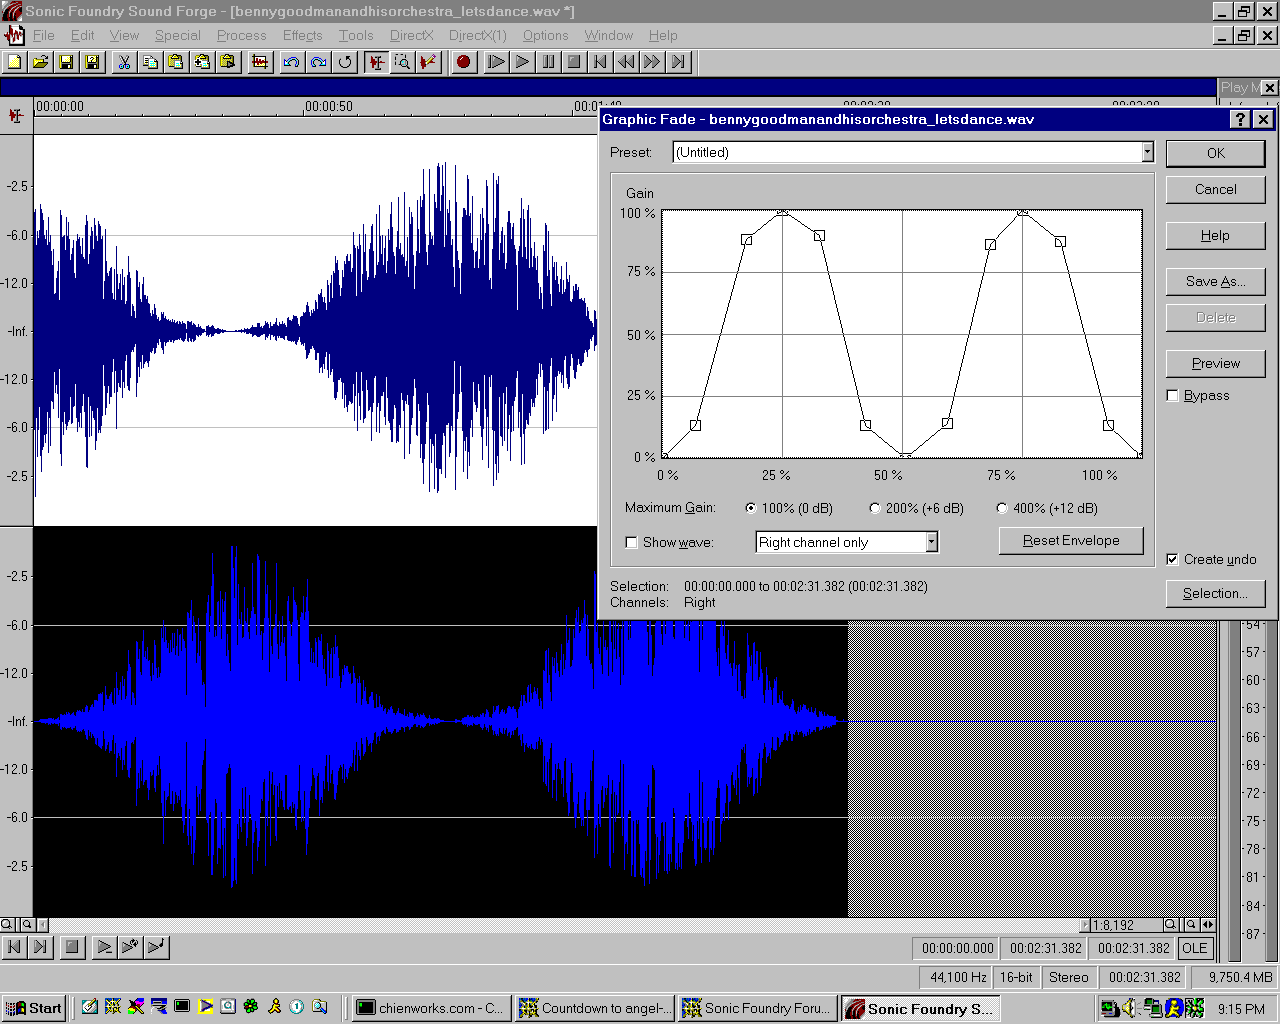Image resolution: width=1280 pixels, height=1024 pixels.
Task: Click the data window Stop button at bottom
Action: 71,947
